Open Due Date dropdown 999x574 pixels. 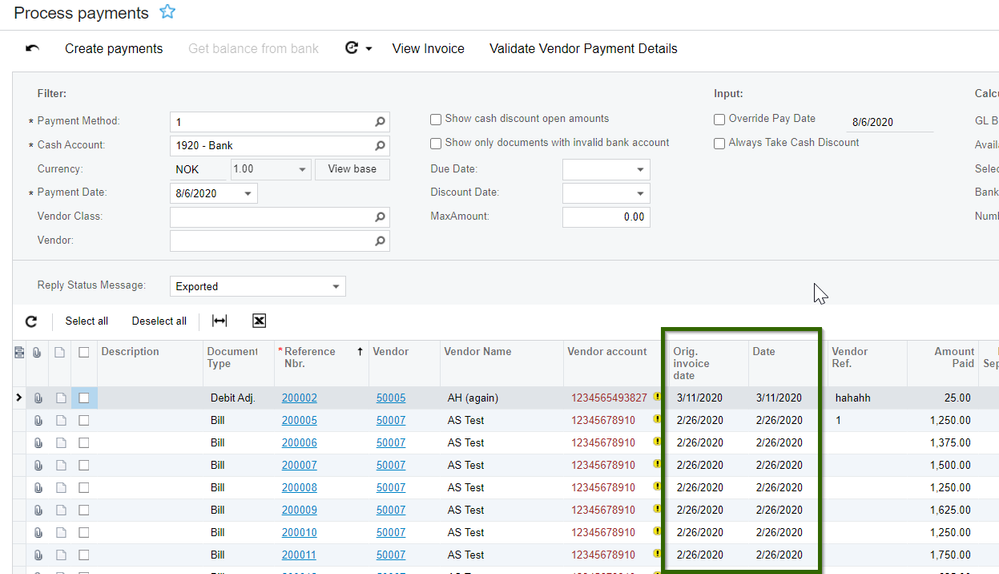(640, 169)
